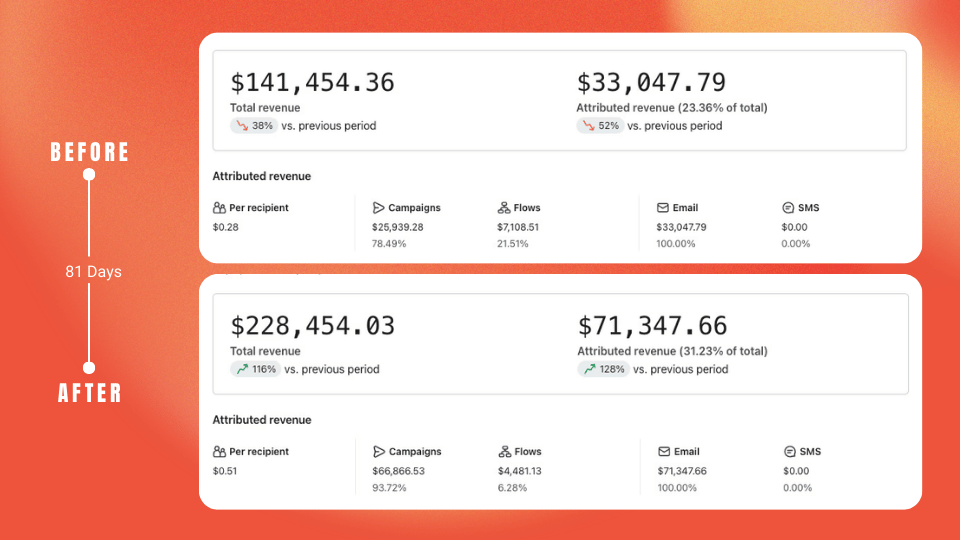Click the $141,454.36 total revenue figure
This screenshot has height=540, width=960.
[x=312, y=82]
